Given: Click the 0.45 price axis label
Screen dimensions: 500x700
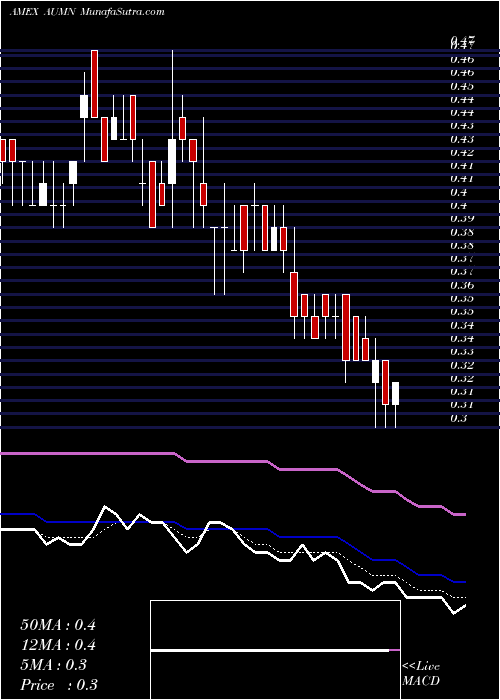Looking at the screenshot, I should (x=462, y=86).
